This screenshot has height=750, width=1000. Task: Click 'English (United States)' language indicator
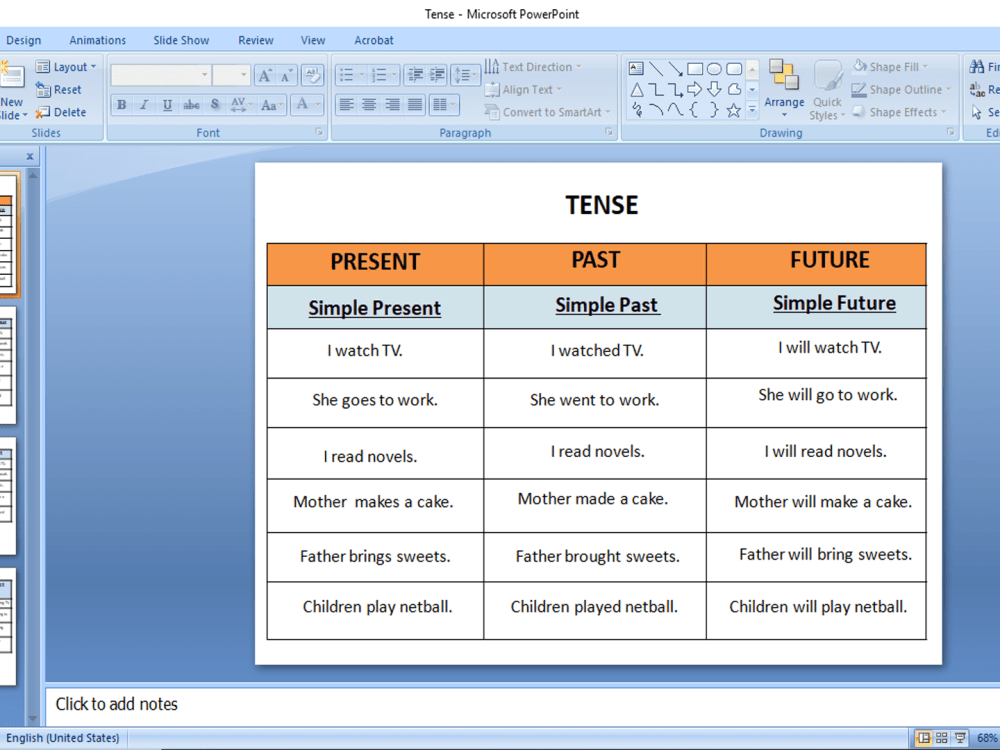click(62, 738)
